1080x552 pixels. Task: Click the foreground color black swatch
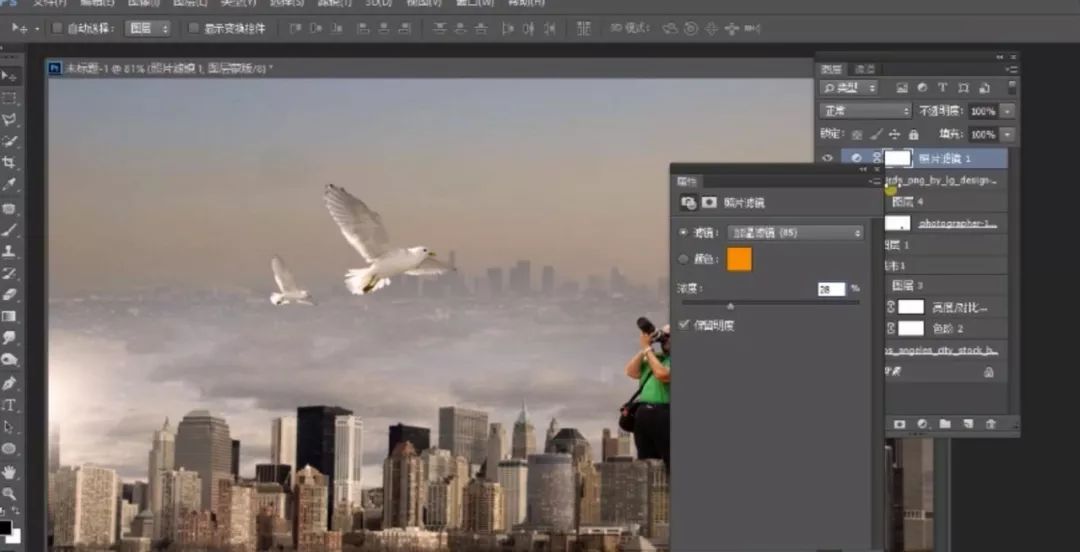coord(6,529)
